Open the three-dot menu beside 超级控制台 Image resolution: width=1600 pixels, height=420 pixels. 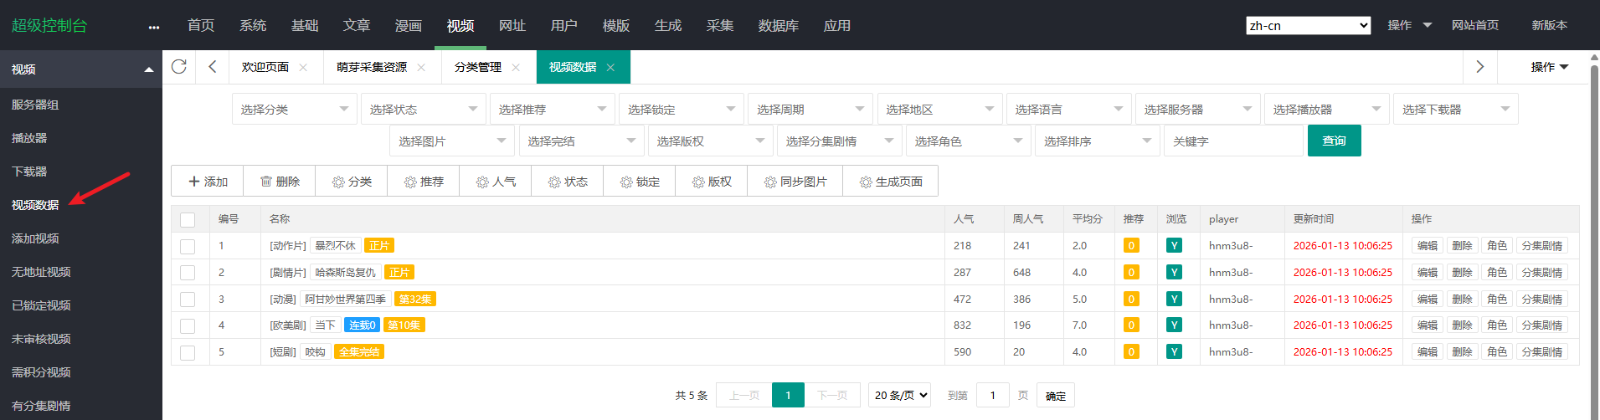click(153, 27)
